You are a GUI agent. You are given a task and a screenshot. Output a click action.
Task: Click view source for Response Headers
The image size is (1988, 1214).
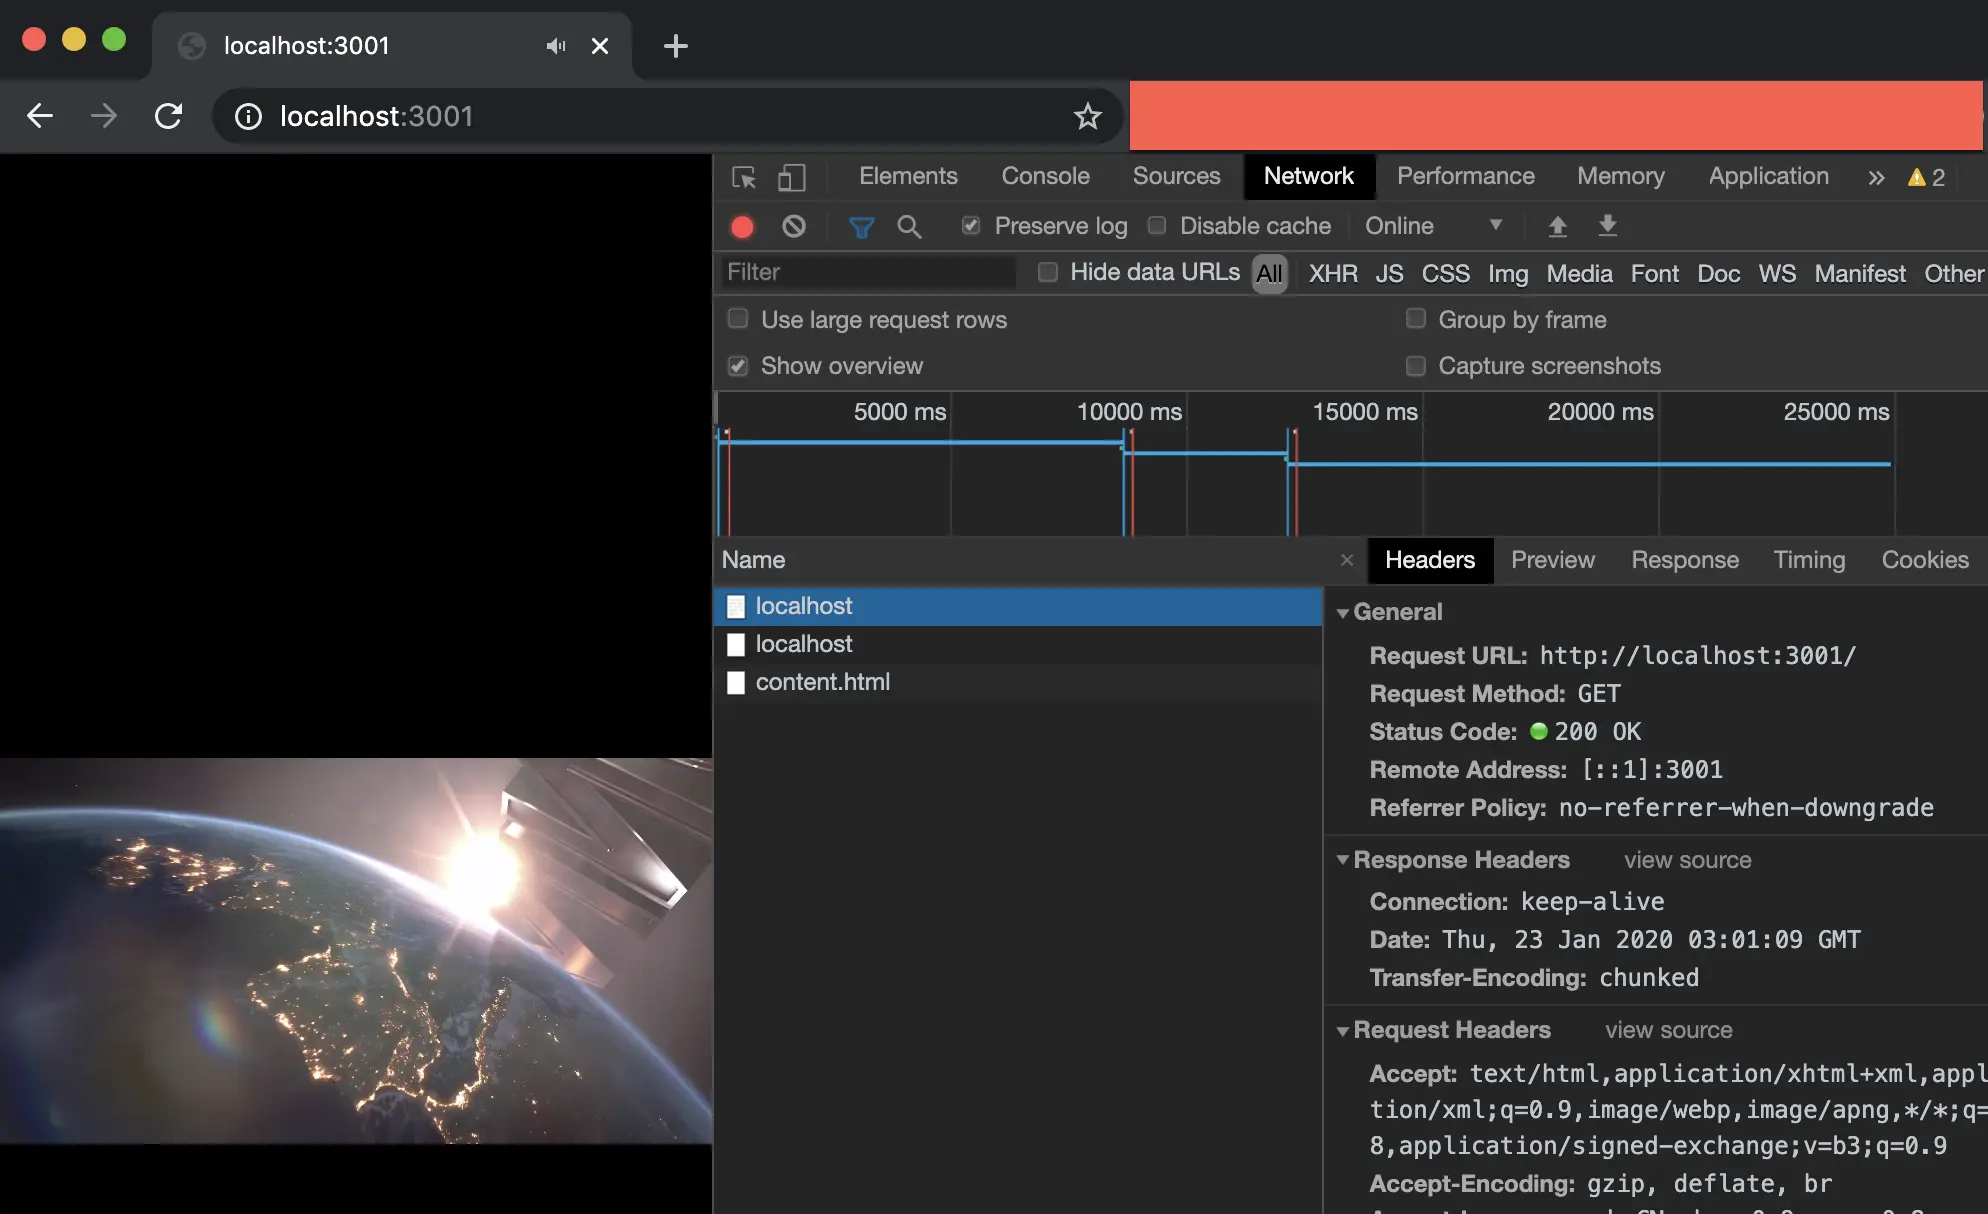tap(1687, 860)
